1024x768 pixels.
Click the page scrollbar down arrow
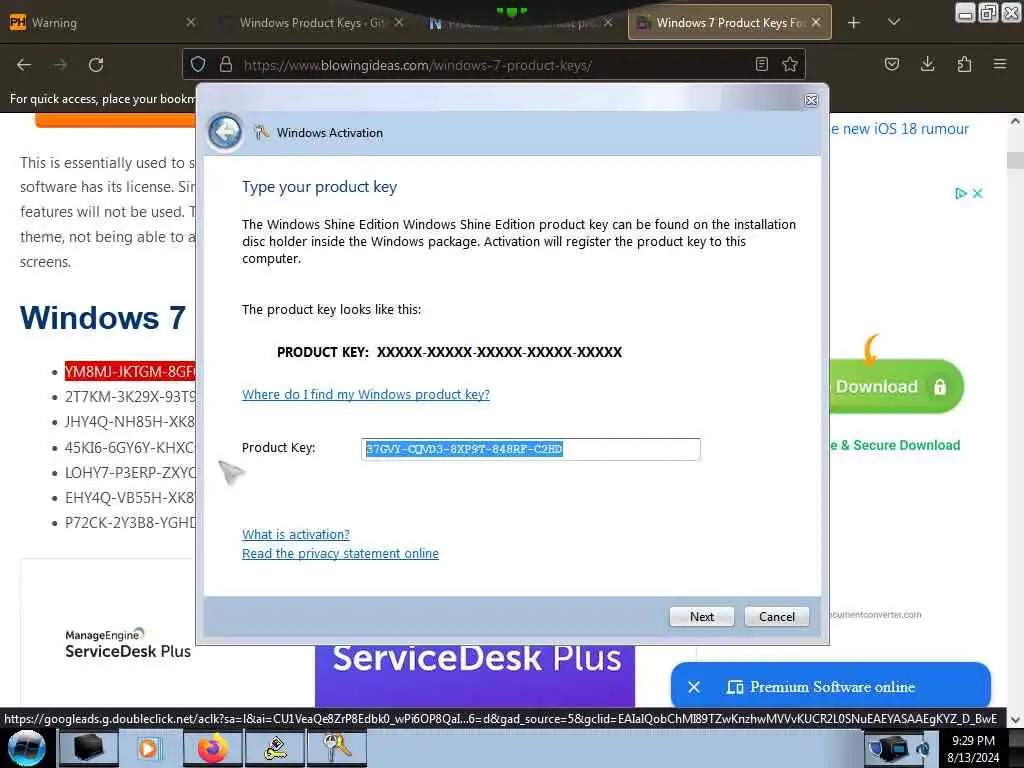pyautogui.click(x=1015, y=720)
